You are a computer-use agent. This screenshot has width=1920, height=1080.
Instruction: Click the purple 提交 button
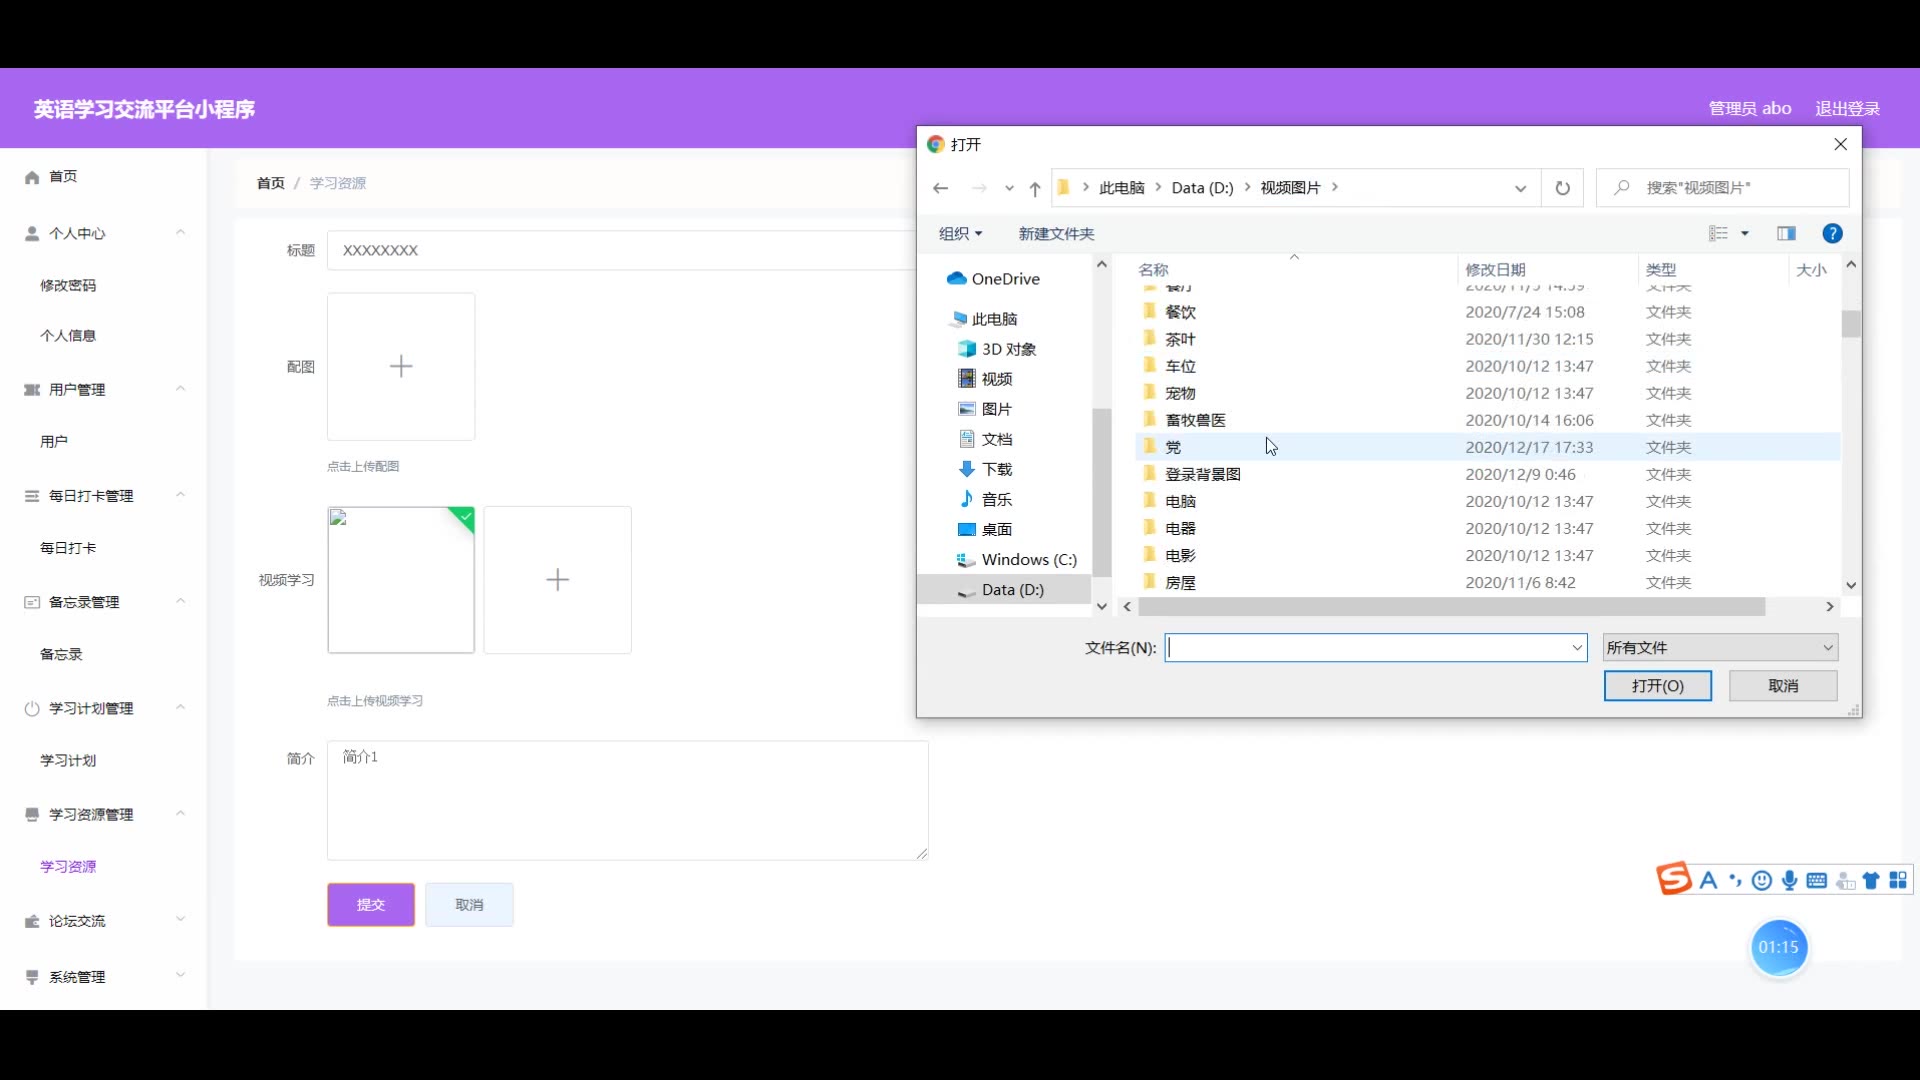click(x=370, y=904)
